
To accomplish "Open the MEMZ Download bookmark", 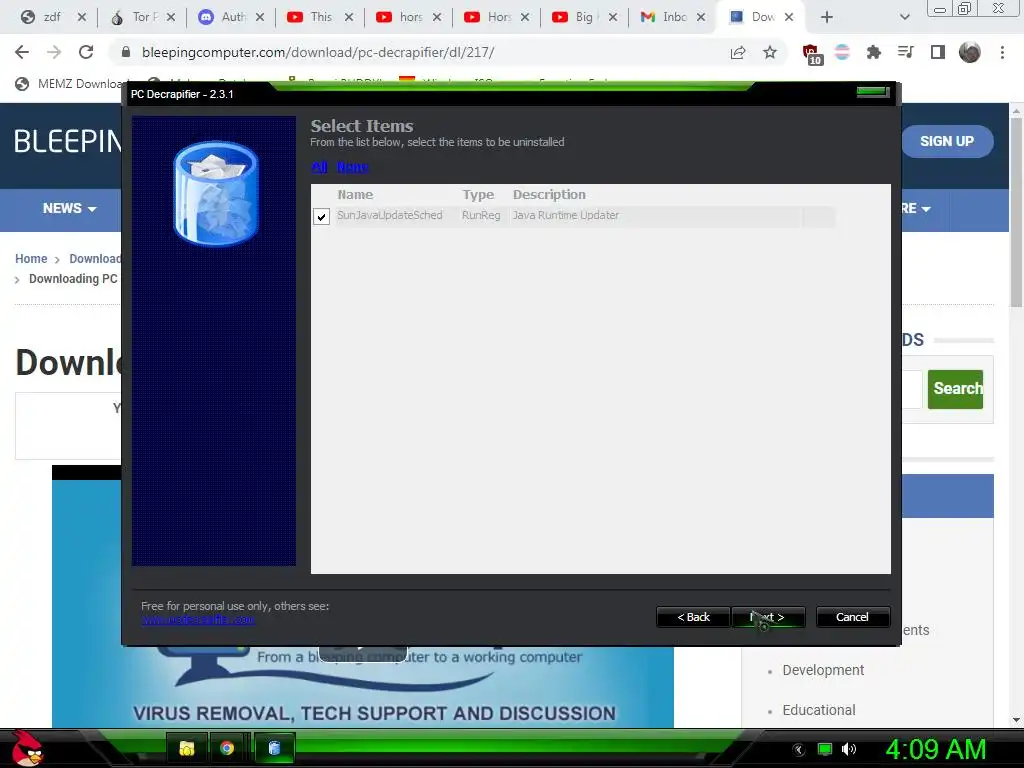I will 71,84.
